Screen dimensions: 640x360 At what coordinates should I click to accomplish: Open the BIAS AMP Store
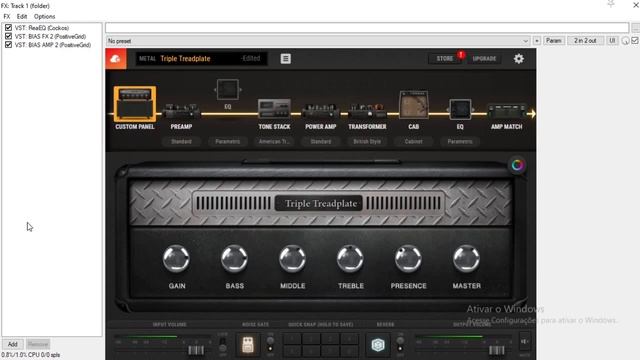444,59
